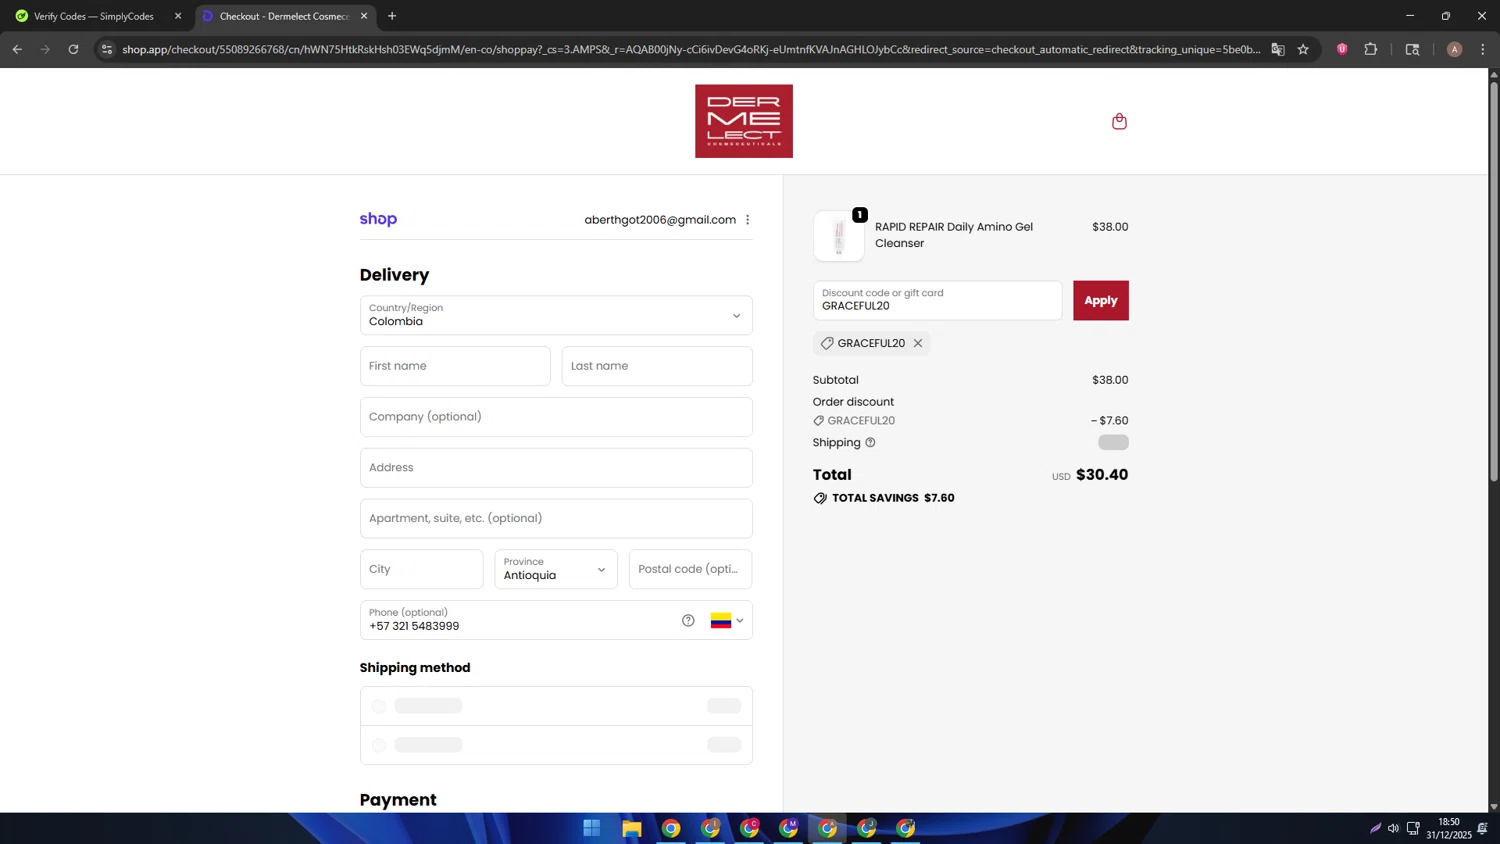Screen dimensions: 1500x844
Task: Open Windows Start menu
Action: (x=592, y=828)
